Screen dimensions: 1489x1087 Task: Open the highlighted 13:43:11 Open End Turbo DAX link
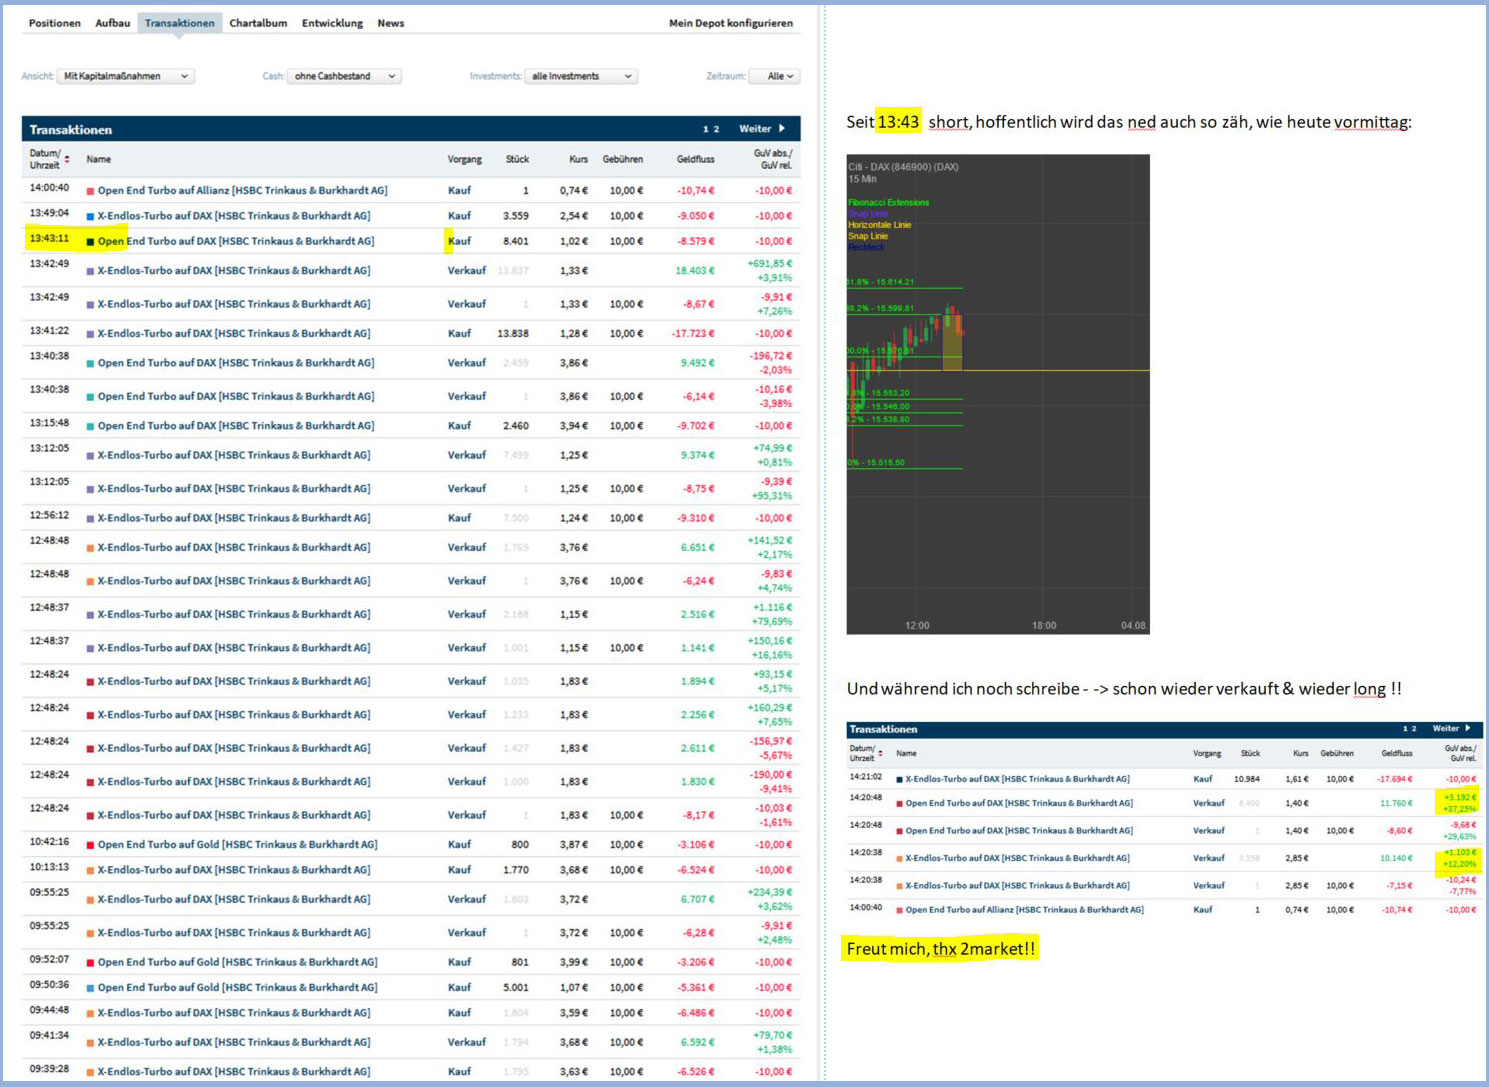(x=235, y=241)
